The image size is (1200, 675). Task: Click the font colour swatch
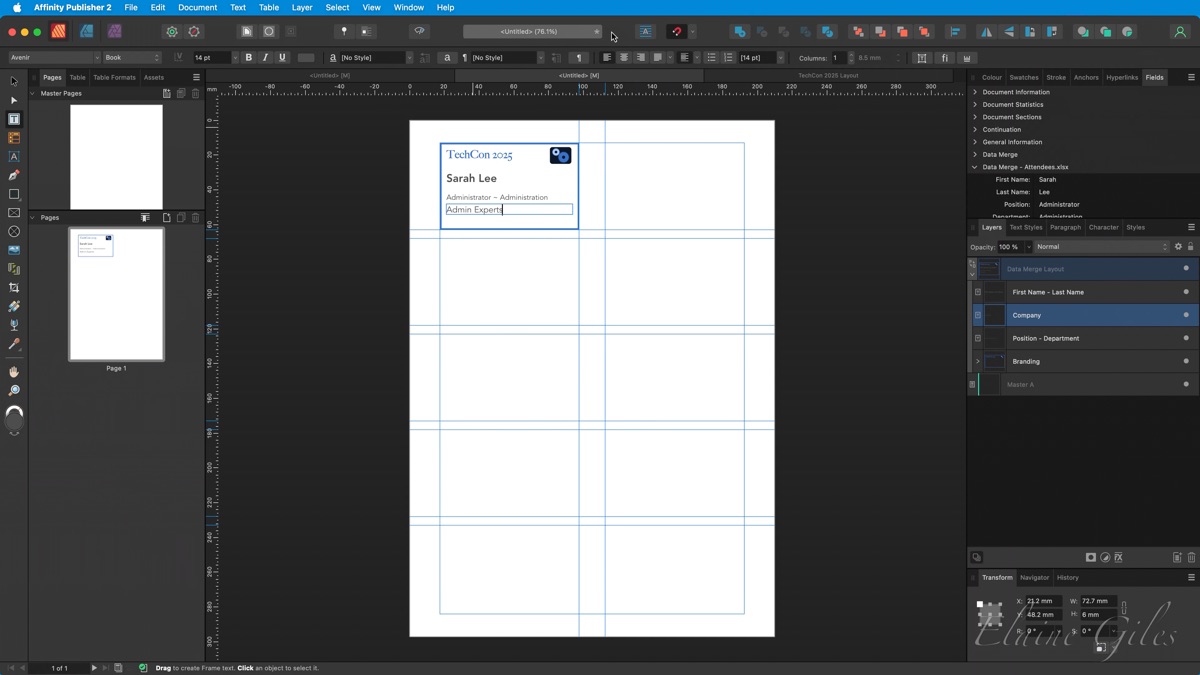pos(306,58)
